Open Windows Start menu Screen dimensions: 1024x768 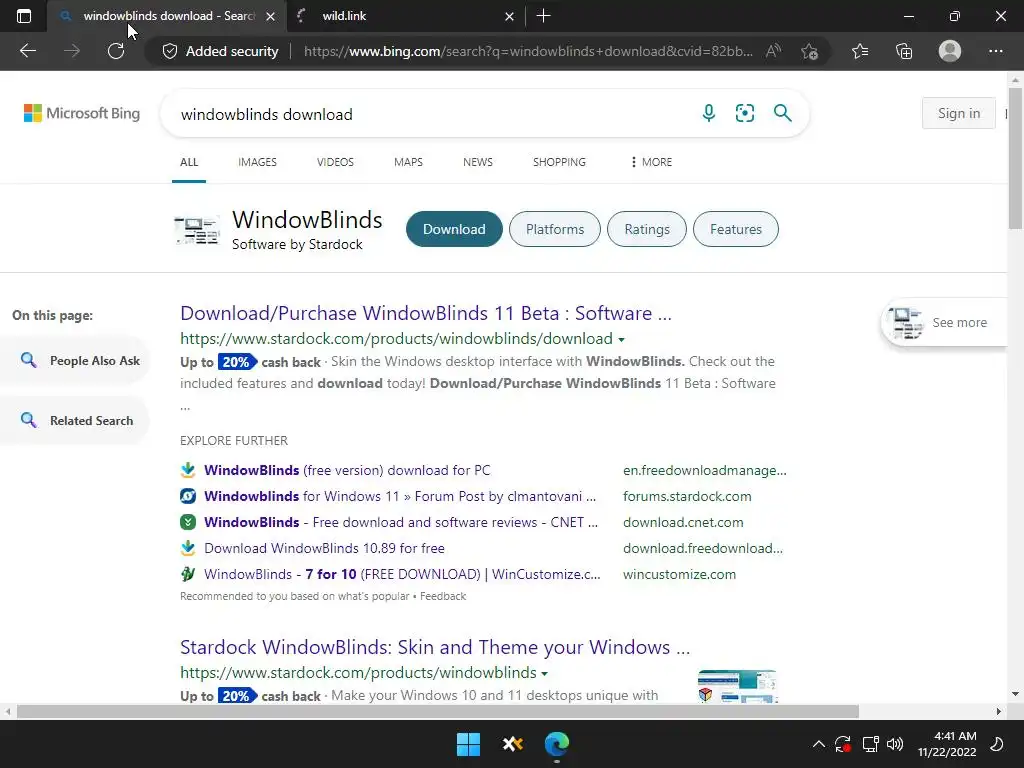(468, 744)
